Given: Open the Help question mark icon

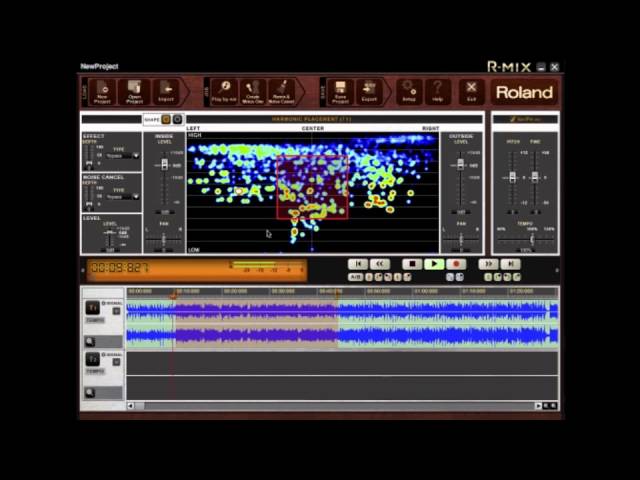Looking at the screenshot, I should coord(438,92).
